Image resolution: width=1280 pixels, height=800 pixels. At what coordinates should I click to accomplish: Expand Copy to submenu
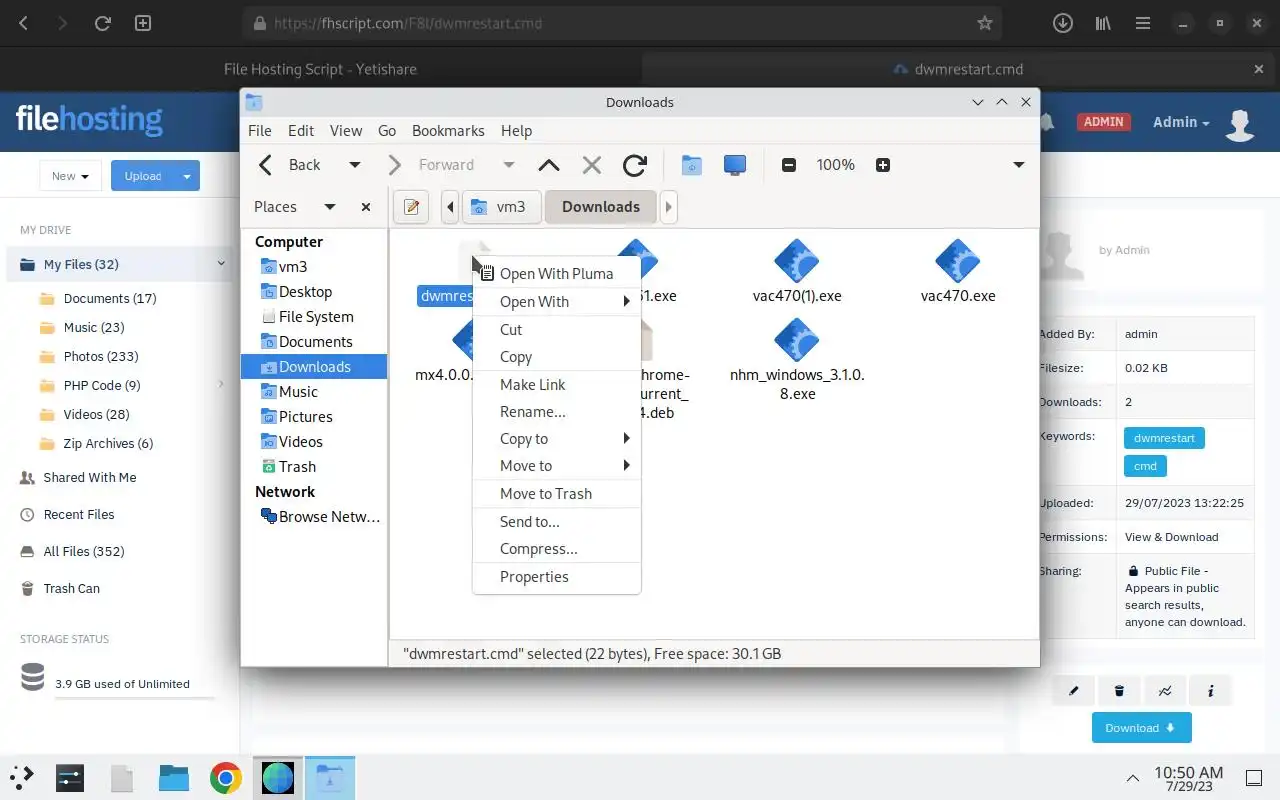coord(556,439)
